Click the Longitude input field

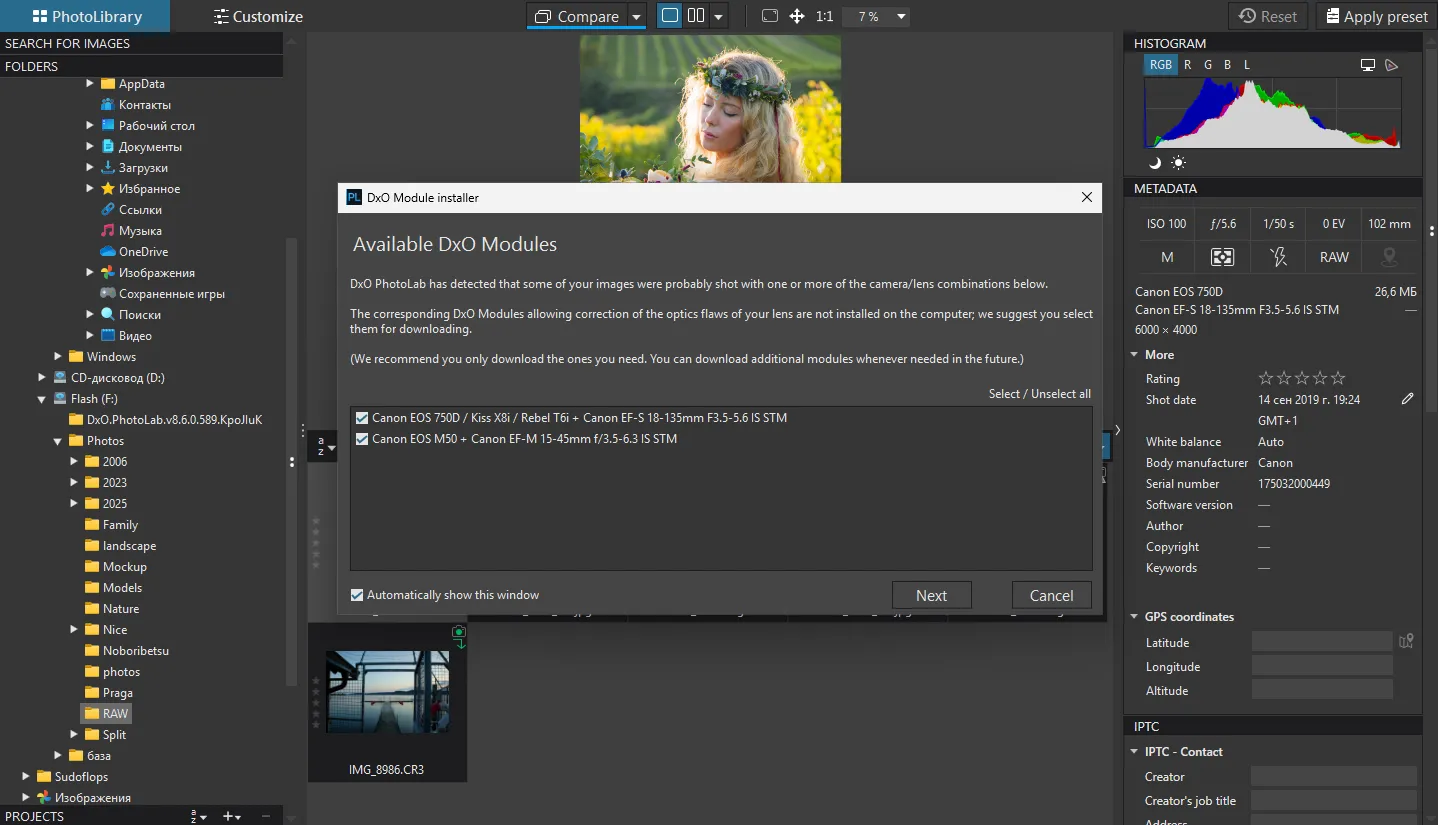point(1322,666)
